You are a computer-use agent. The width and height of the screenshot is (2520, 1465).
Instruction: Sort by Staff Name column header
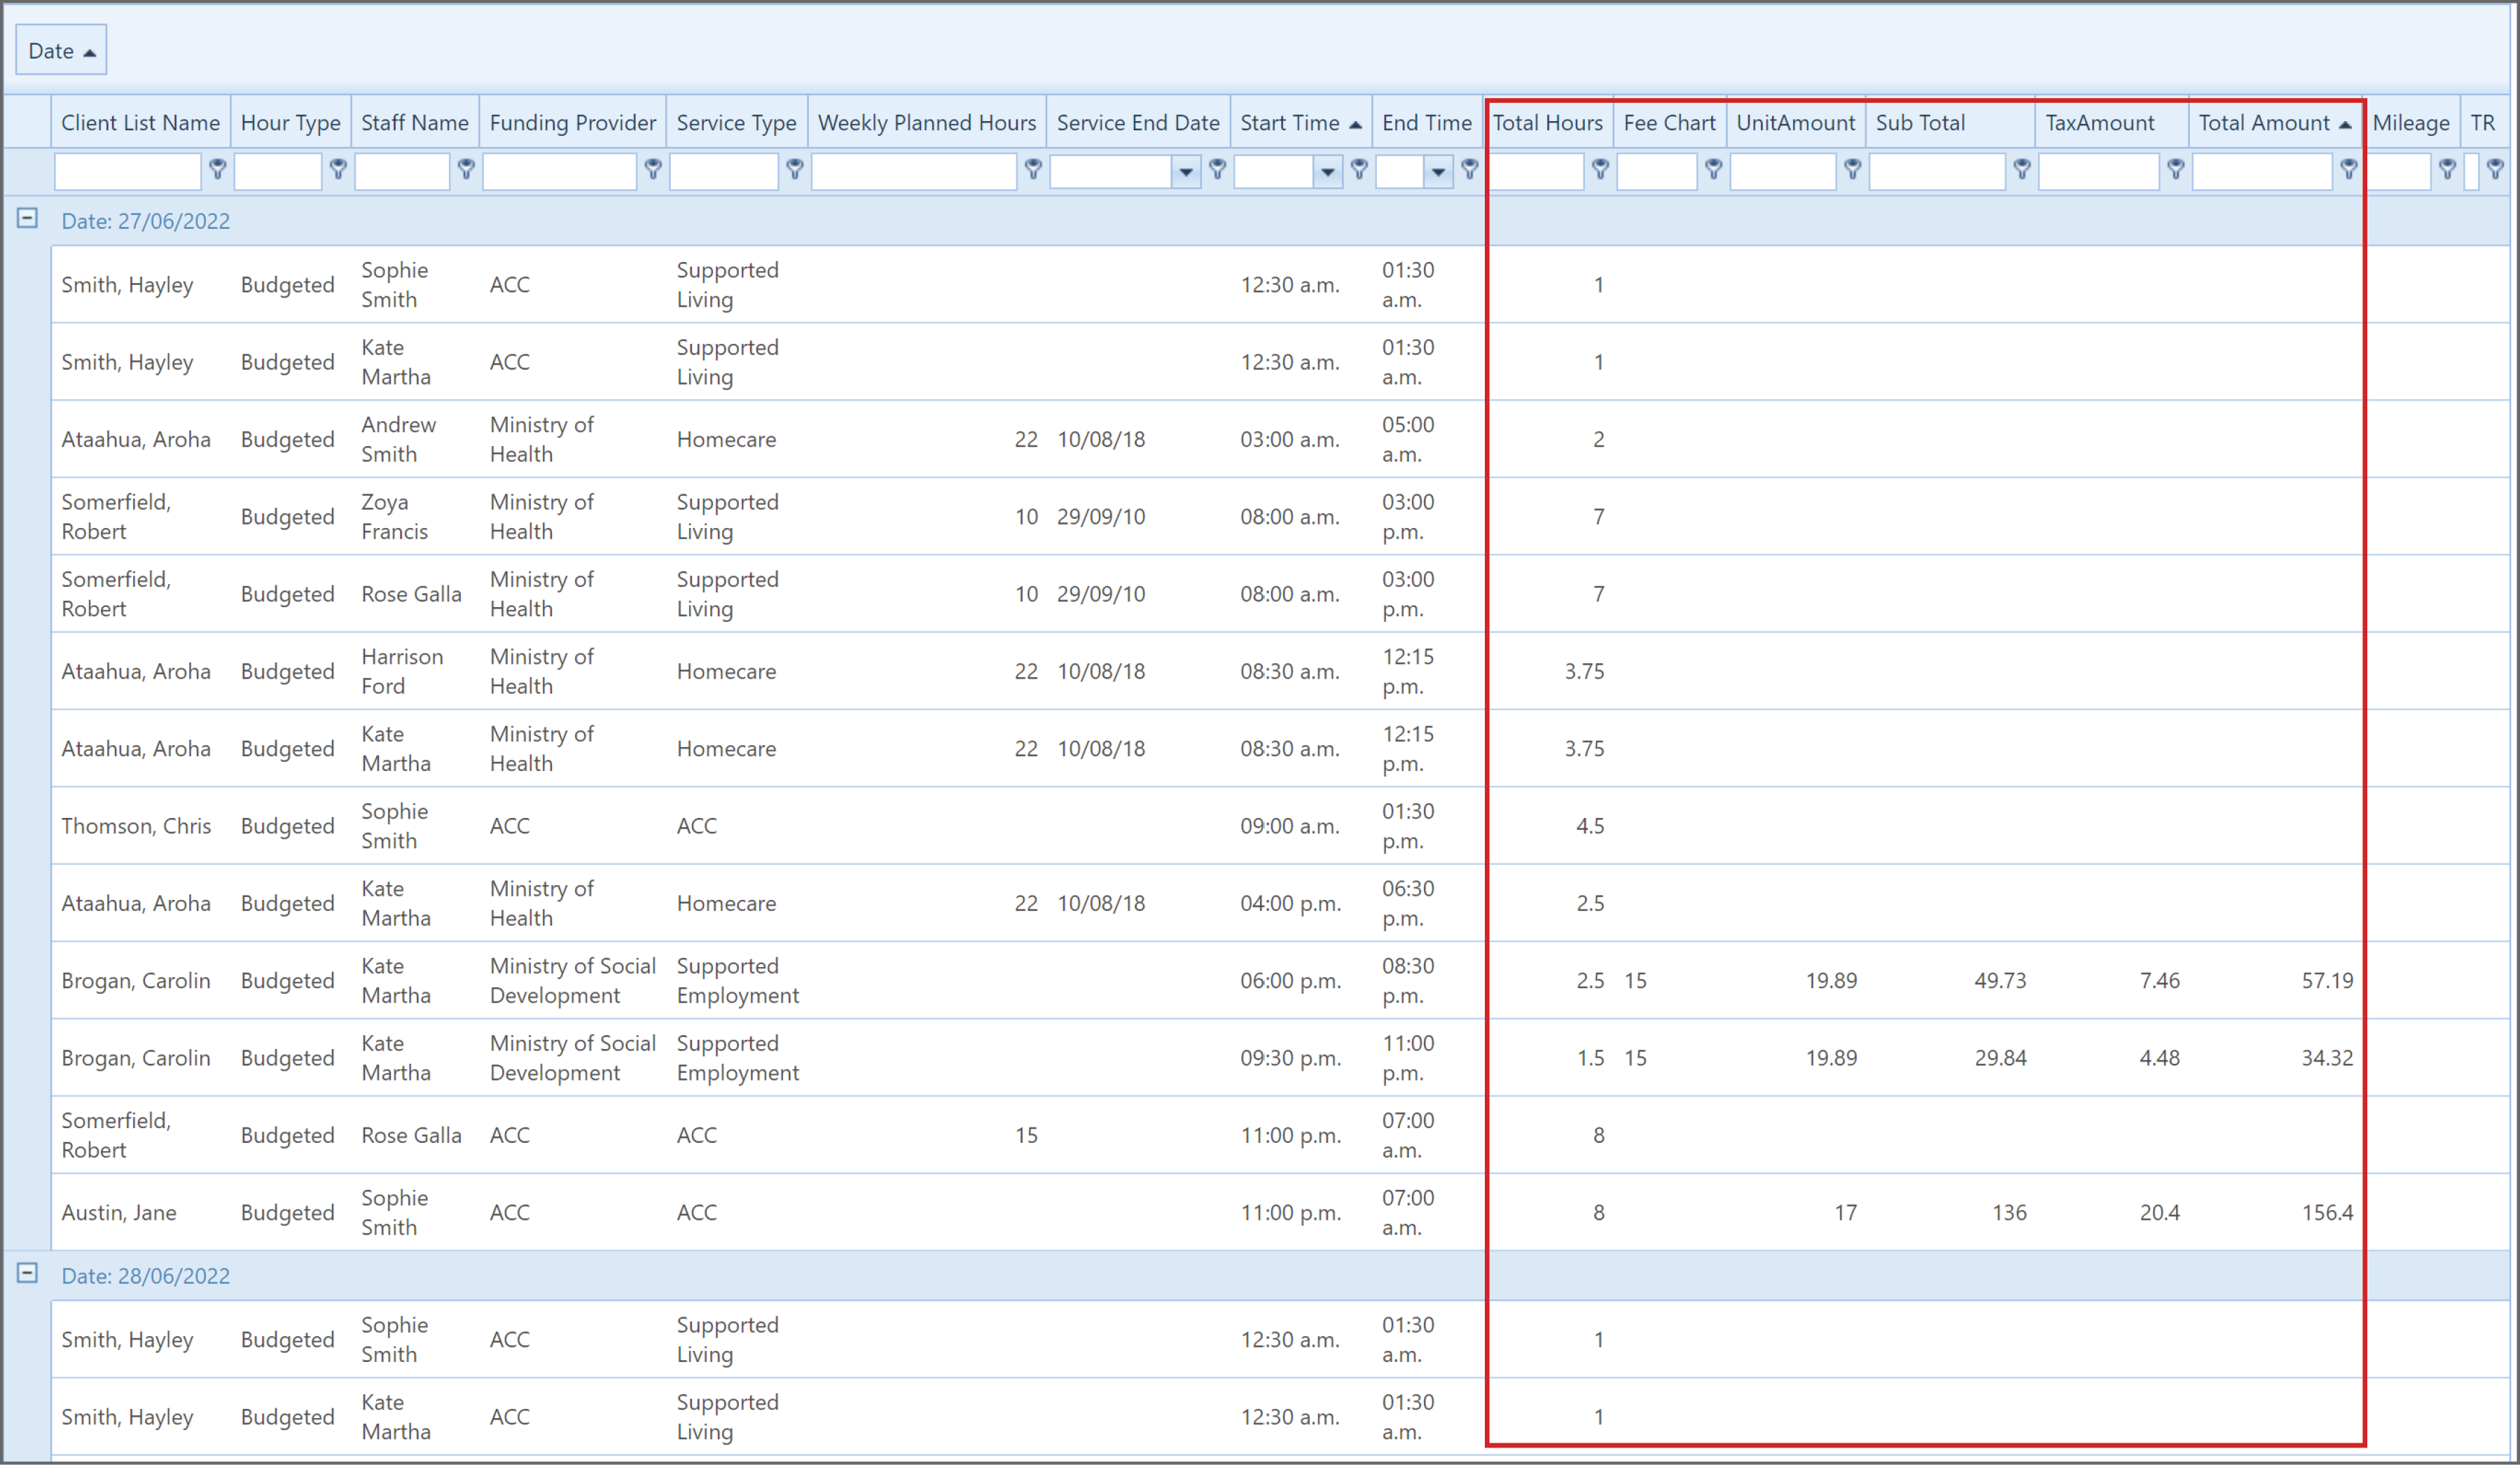point(415,123)
